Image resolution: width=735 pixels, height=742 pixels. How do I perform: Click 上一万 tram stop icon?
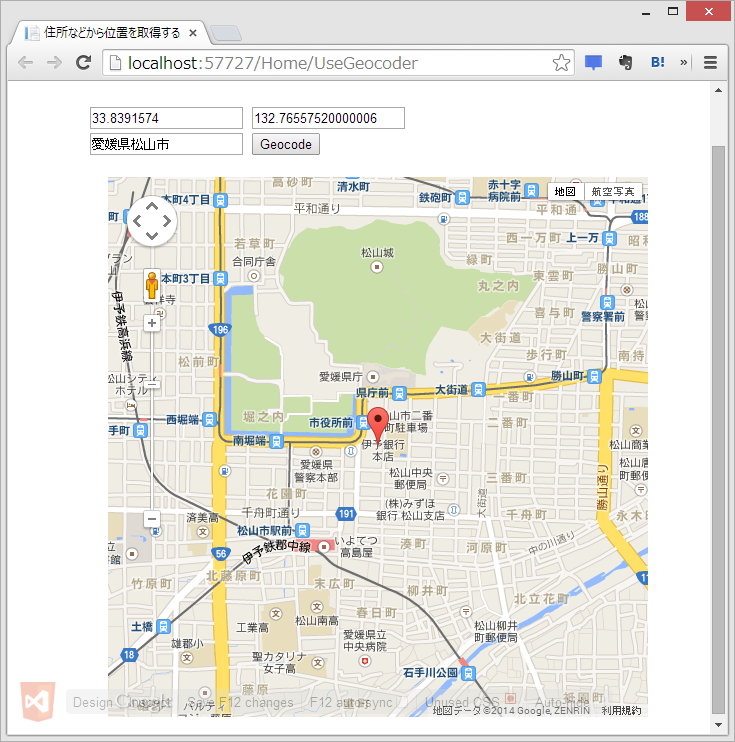[609, 238]
